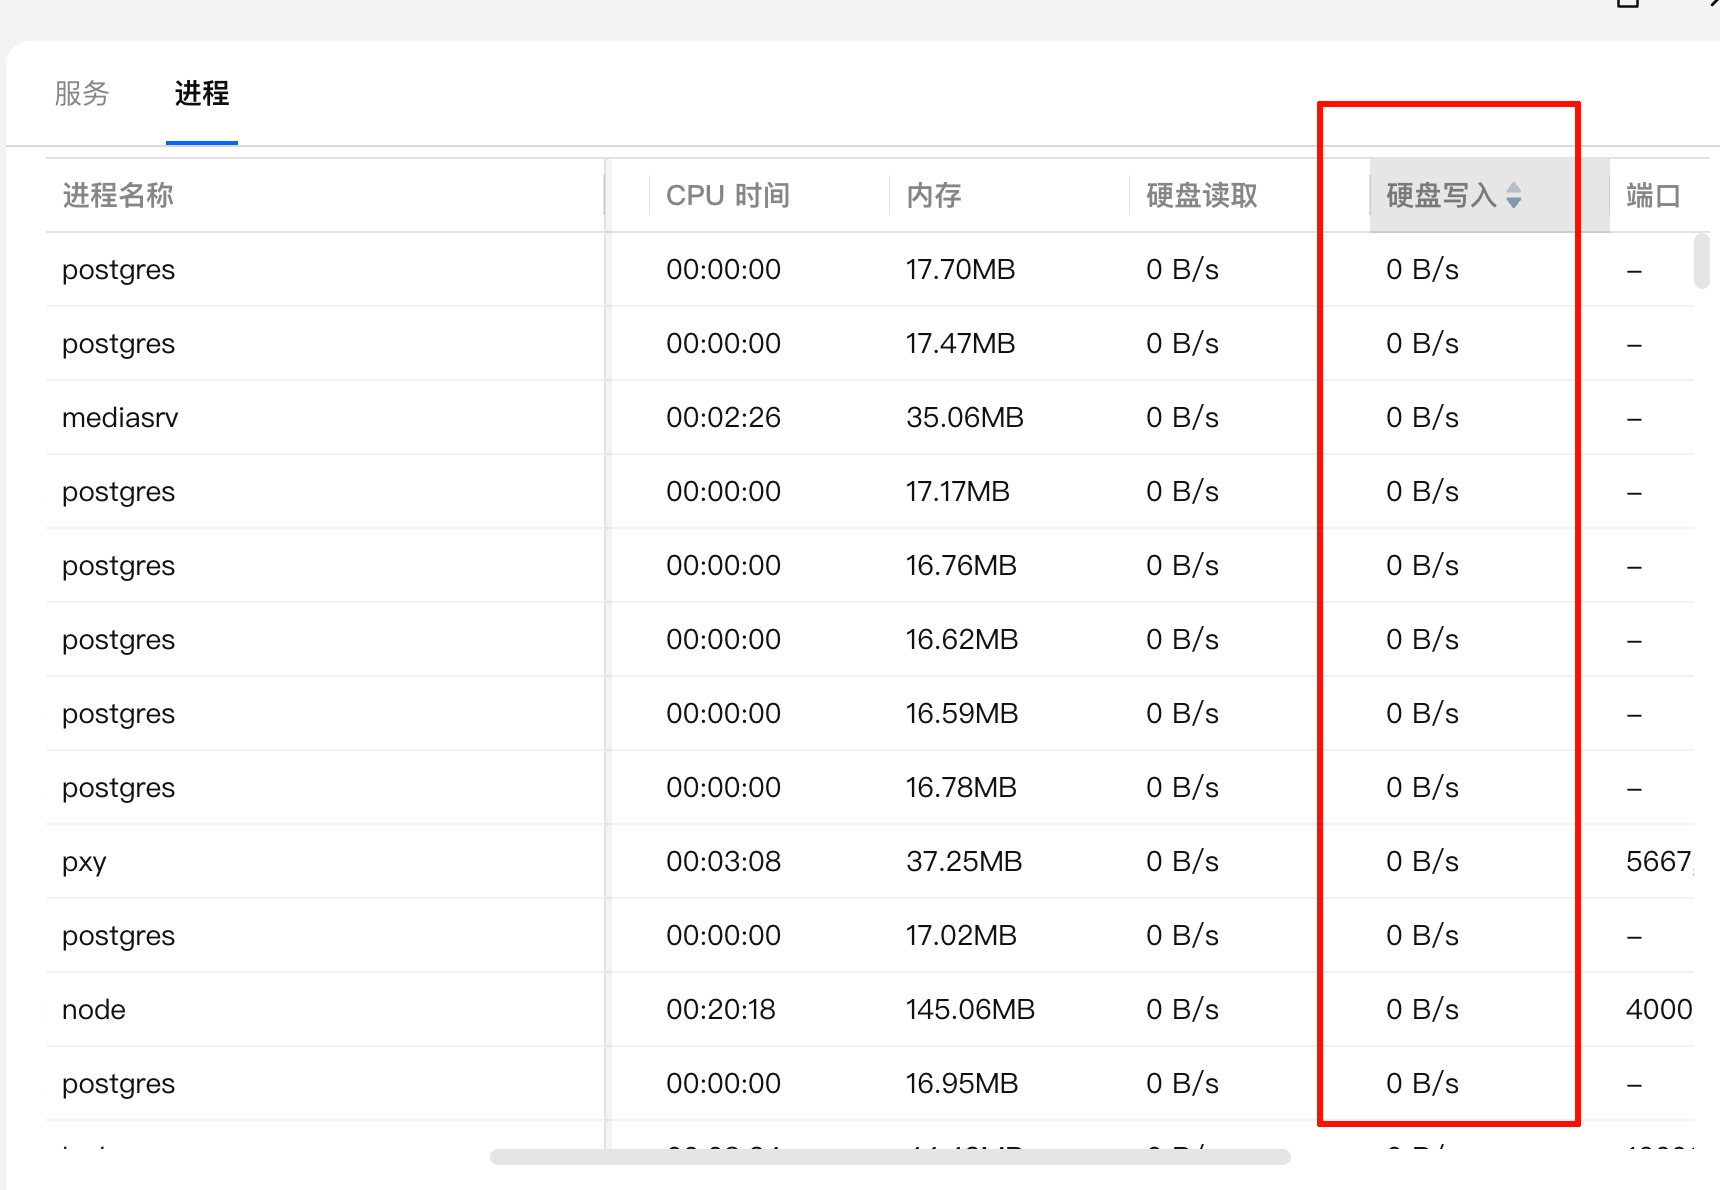The image size is (1720, 1190).
Task: Click the 5667 port value for pxy
Action: (1659, 862)
